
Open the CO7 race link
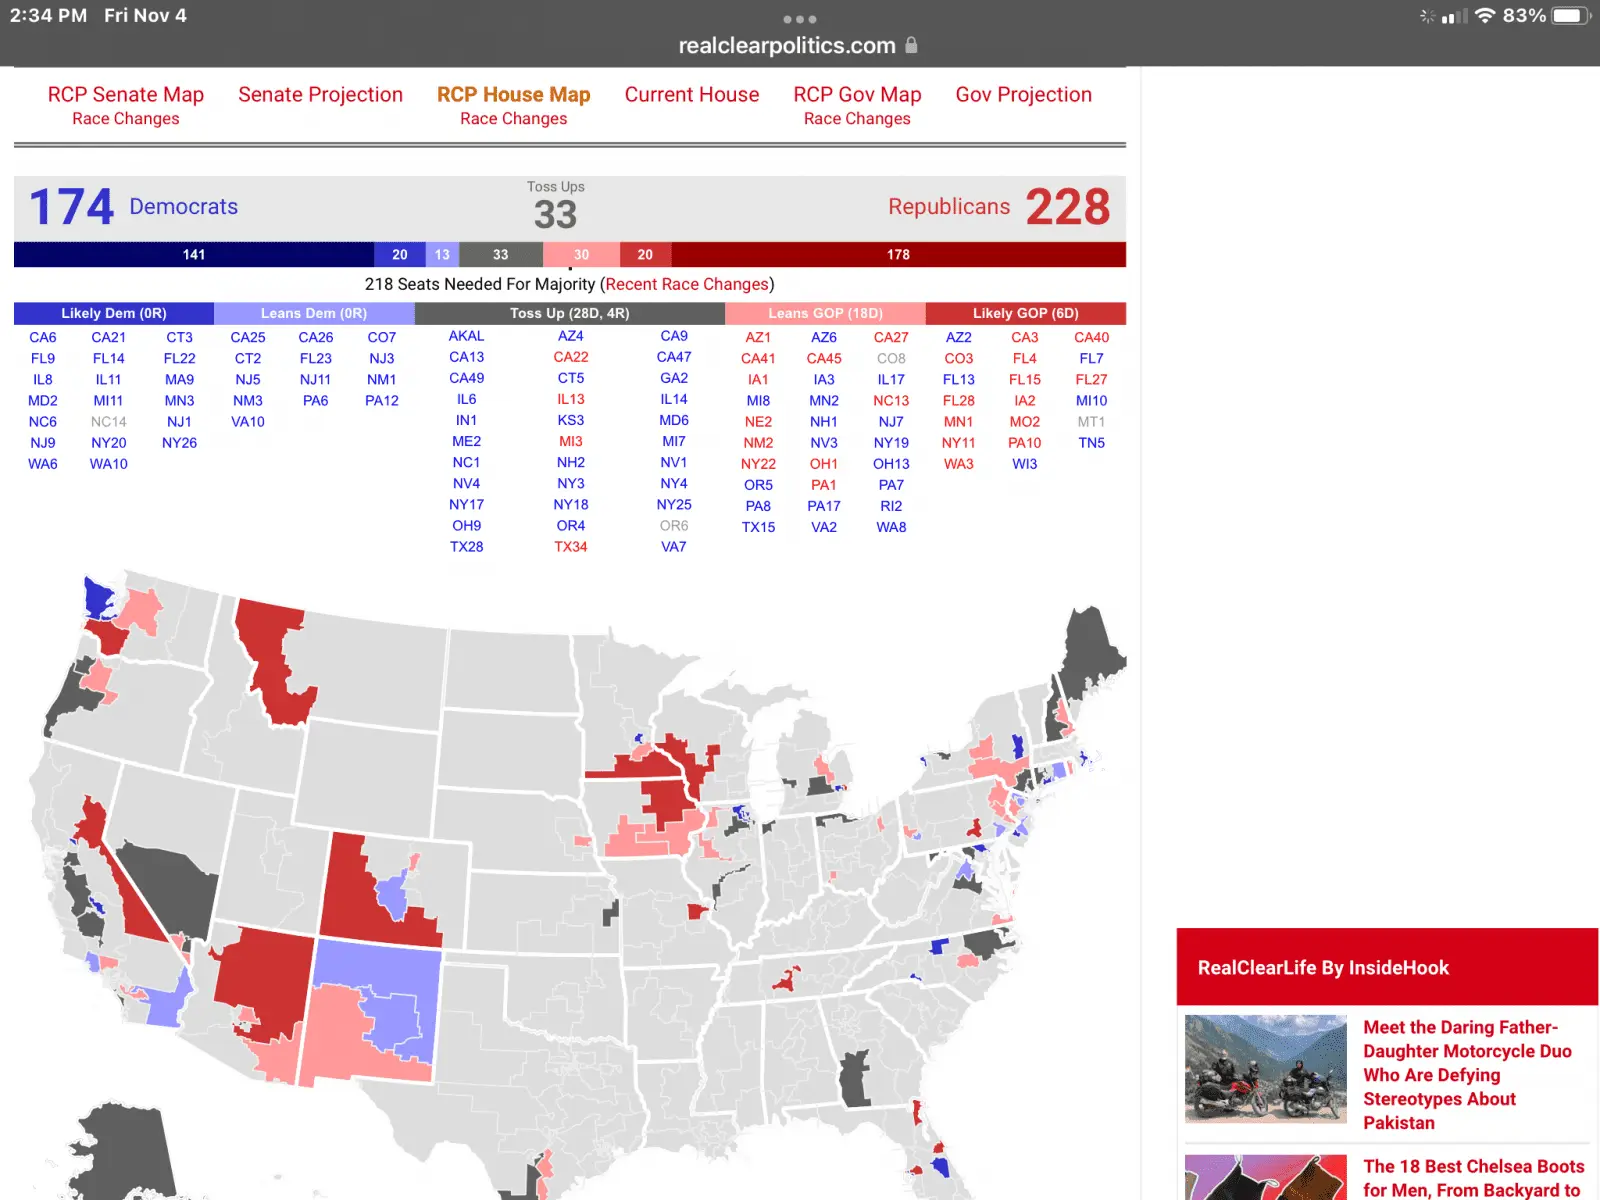coord(382,338)
